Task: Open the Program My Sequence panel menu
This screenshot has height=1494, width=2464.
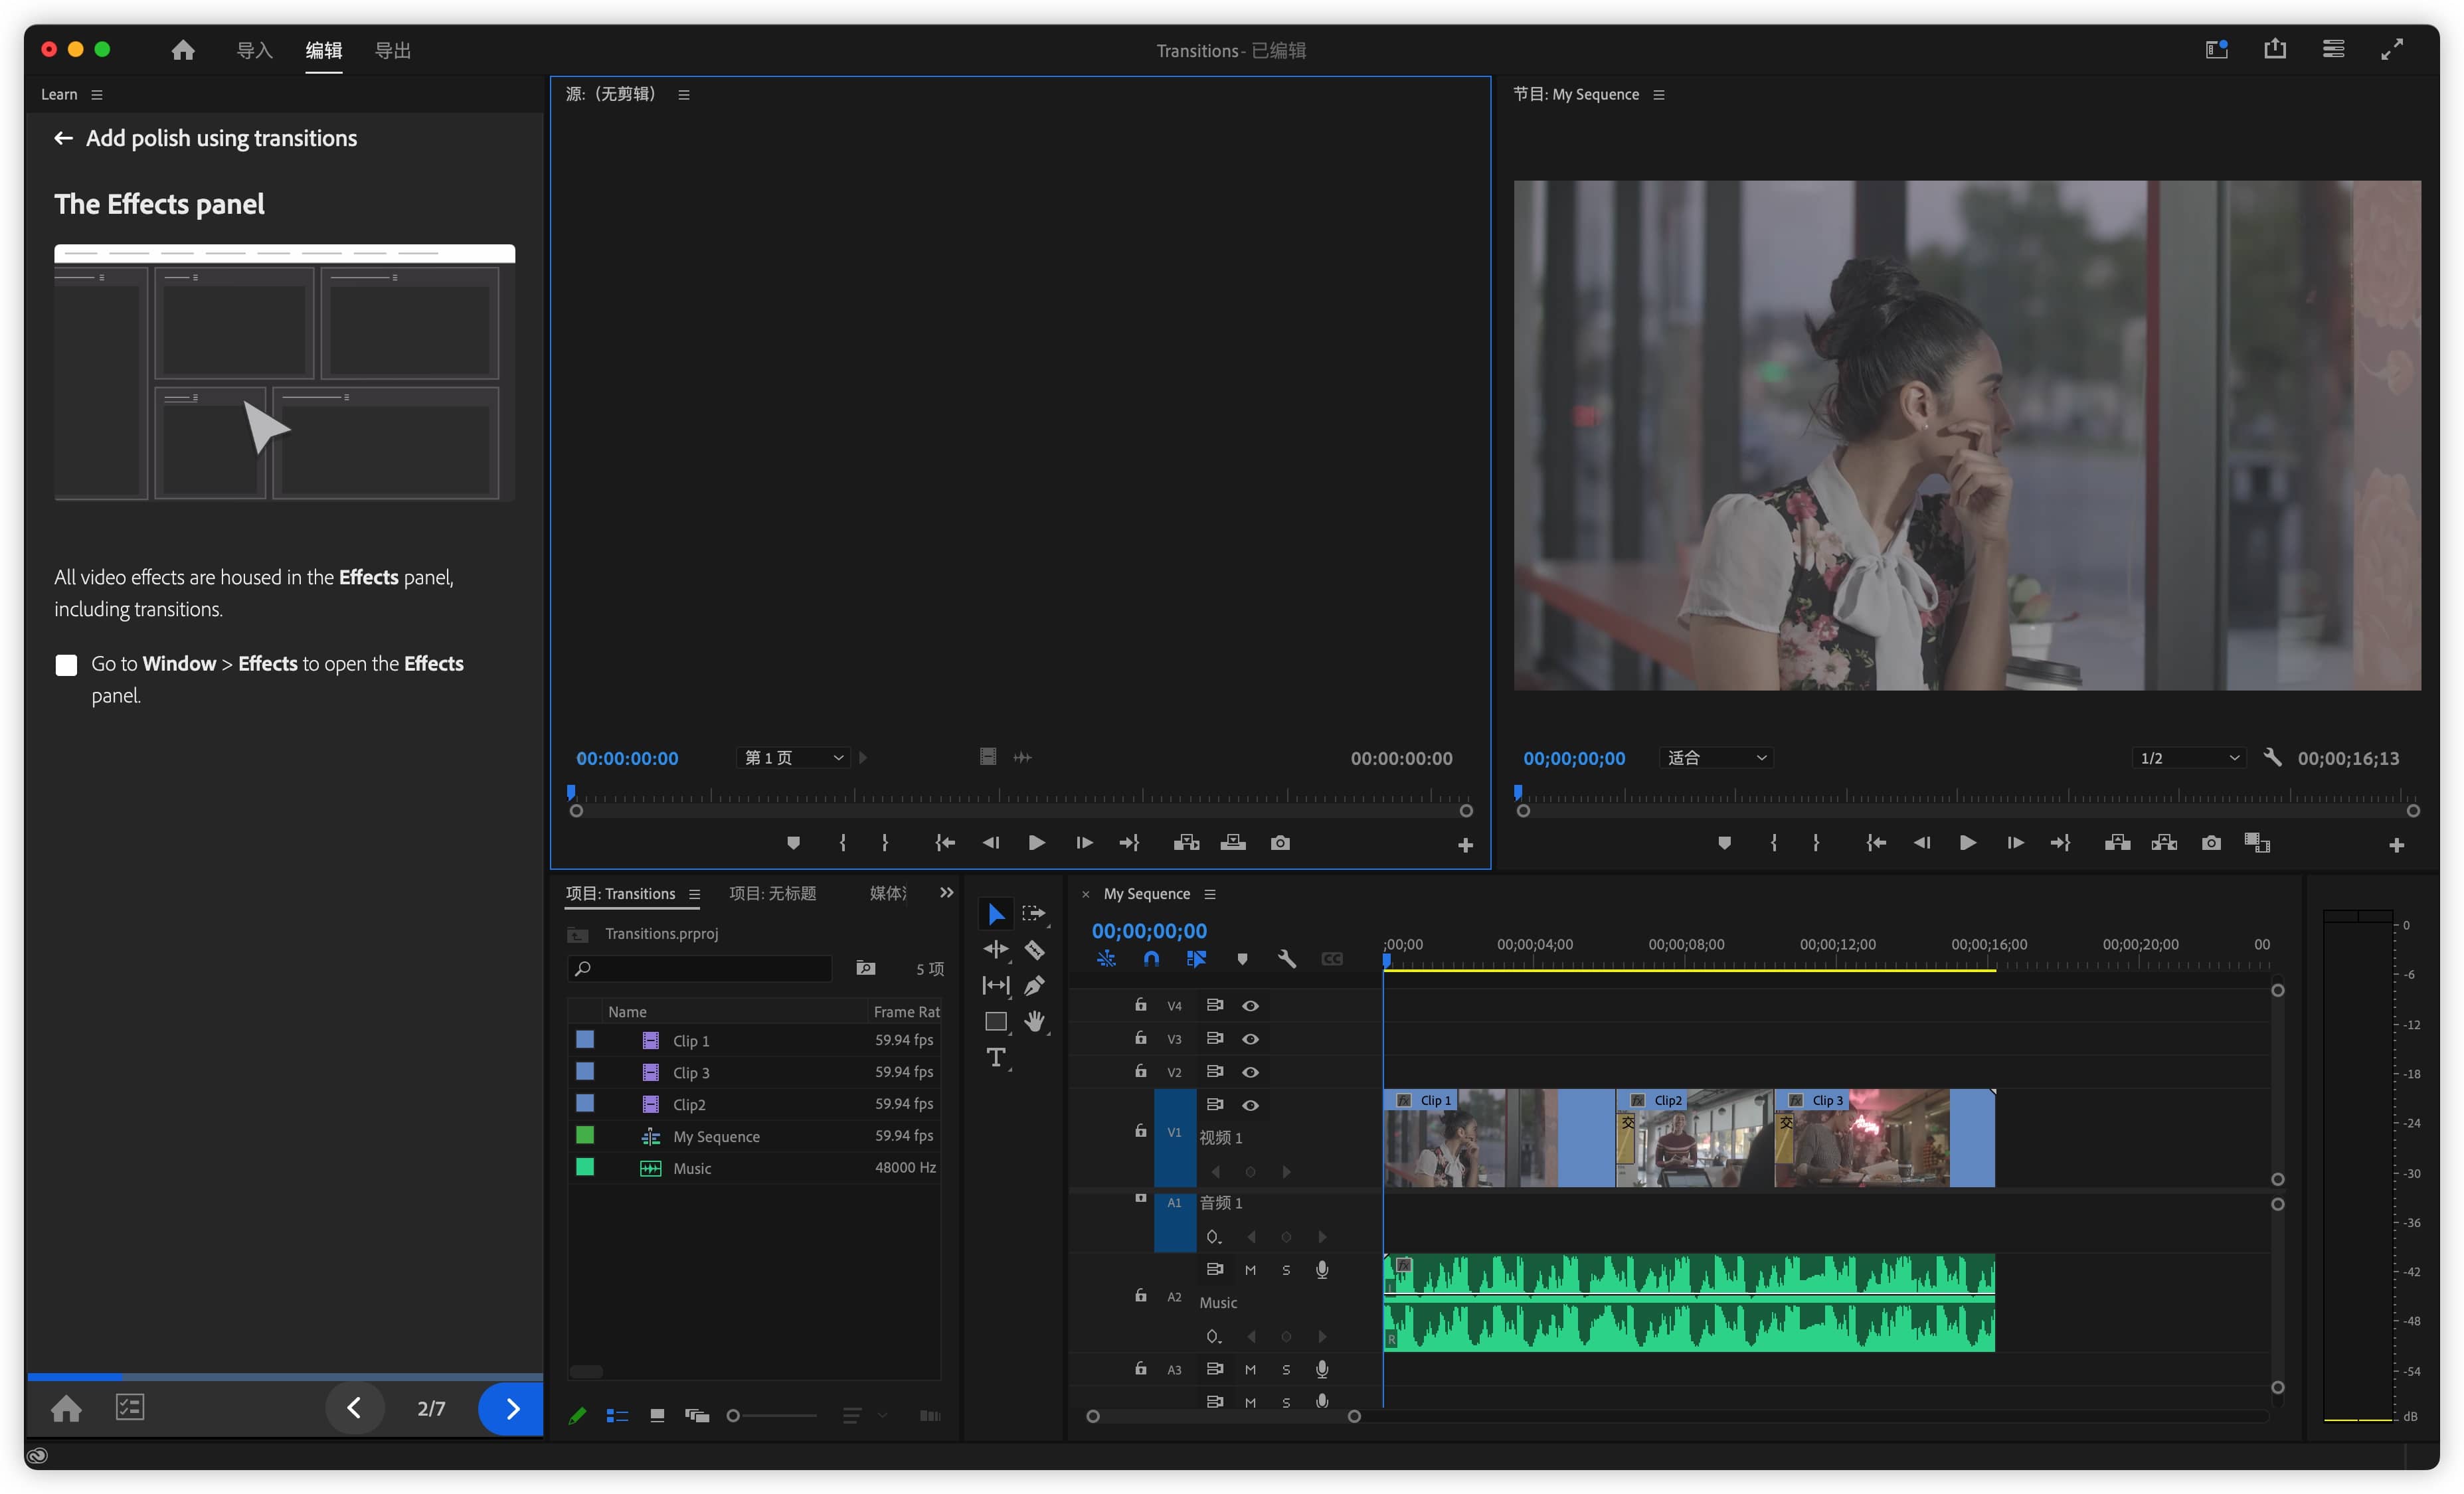Action: pyautogui.click(x=1659, y=94)
